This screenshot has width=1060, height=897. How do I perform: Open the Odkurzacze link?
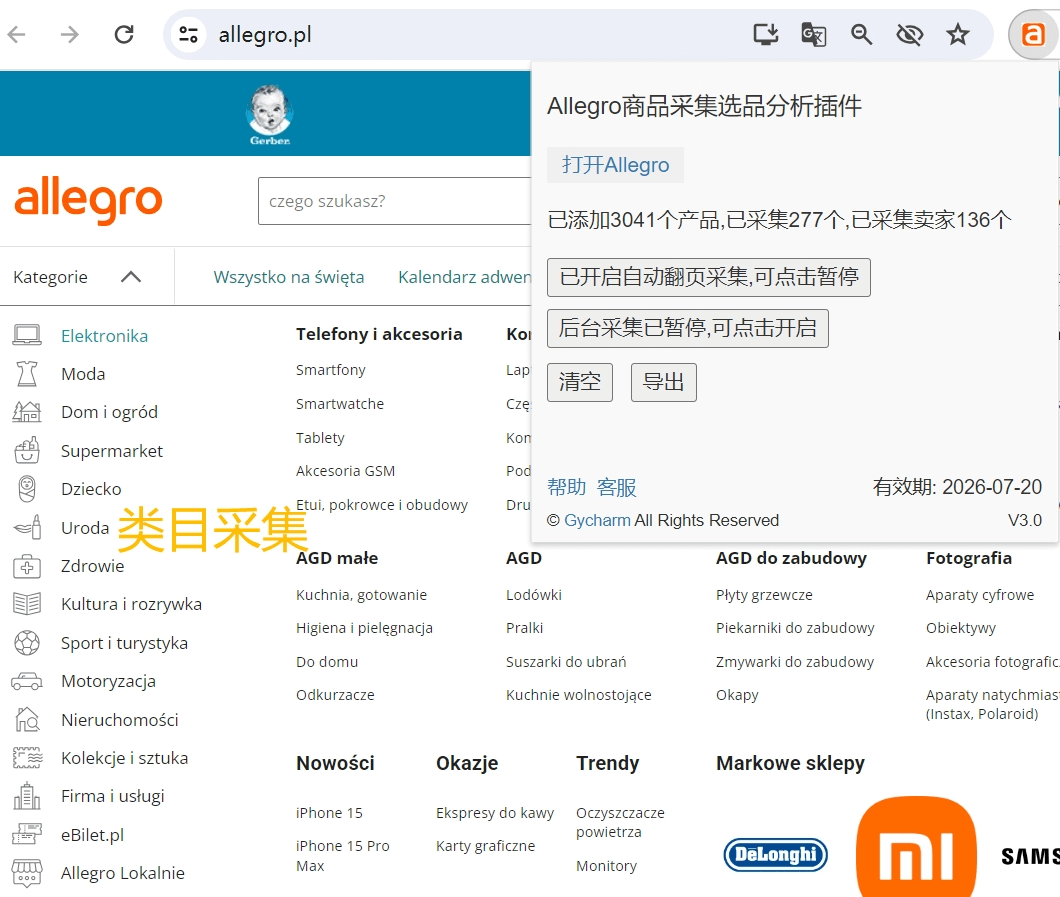click(335, 695)
